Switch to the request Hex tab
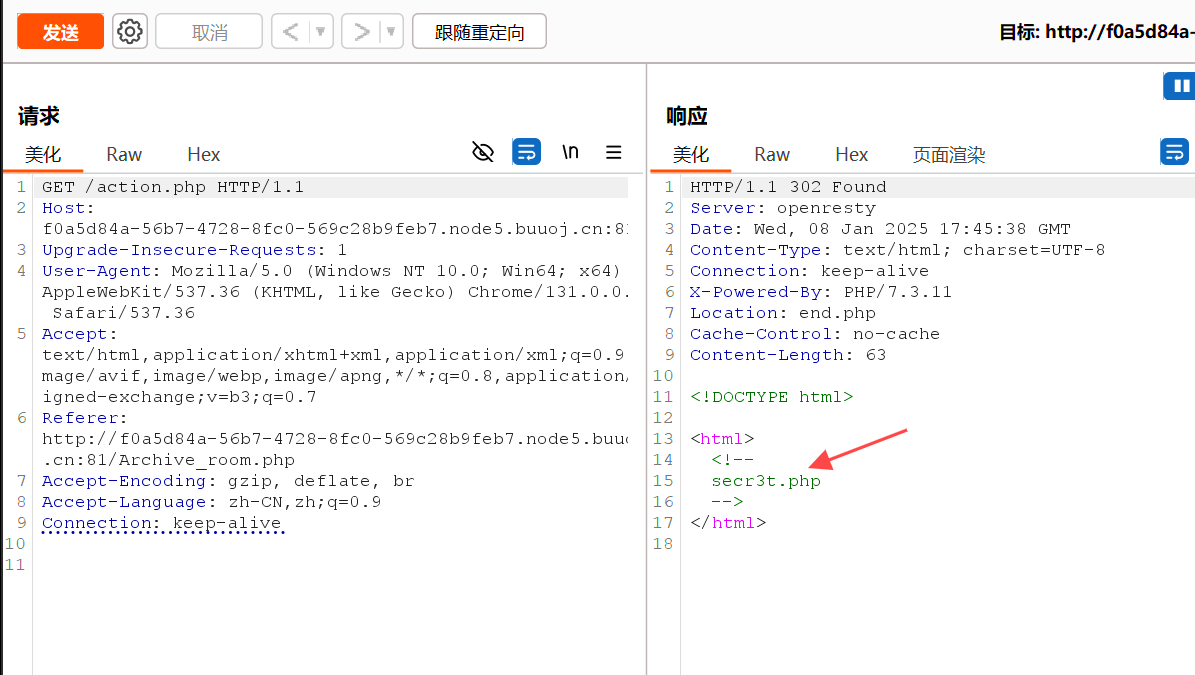The height and width of the screenshot is (675, 1195). pyautogui.click(x=203, y=154)
